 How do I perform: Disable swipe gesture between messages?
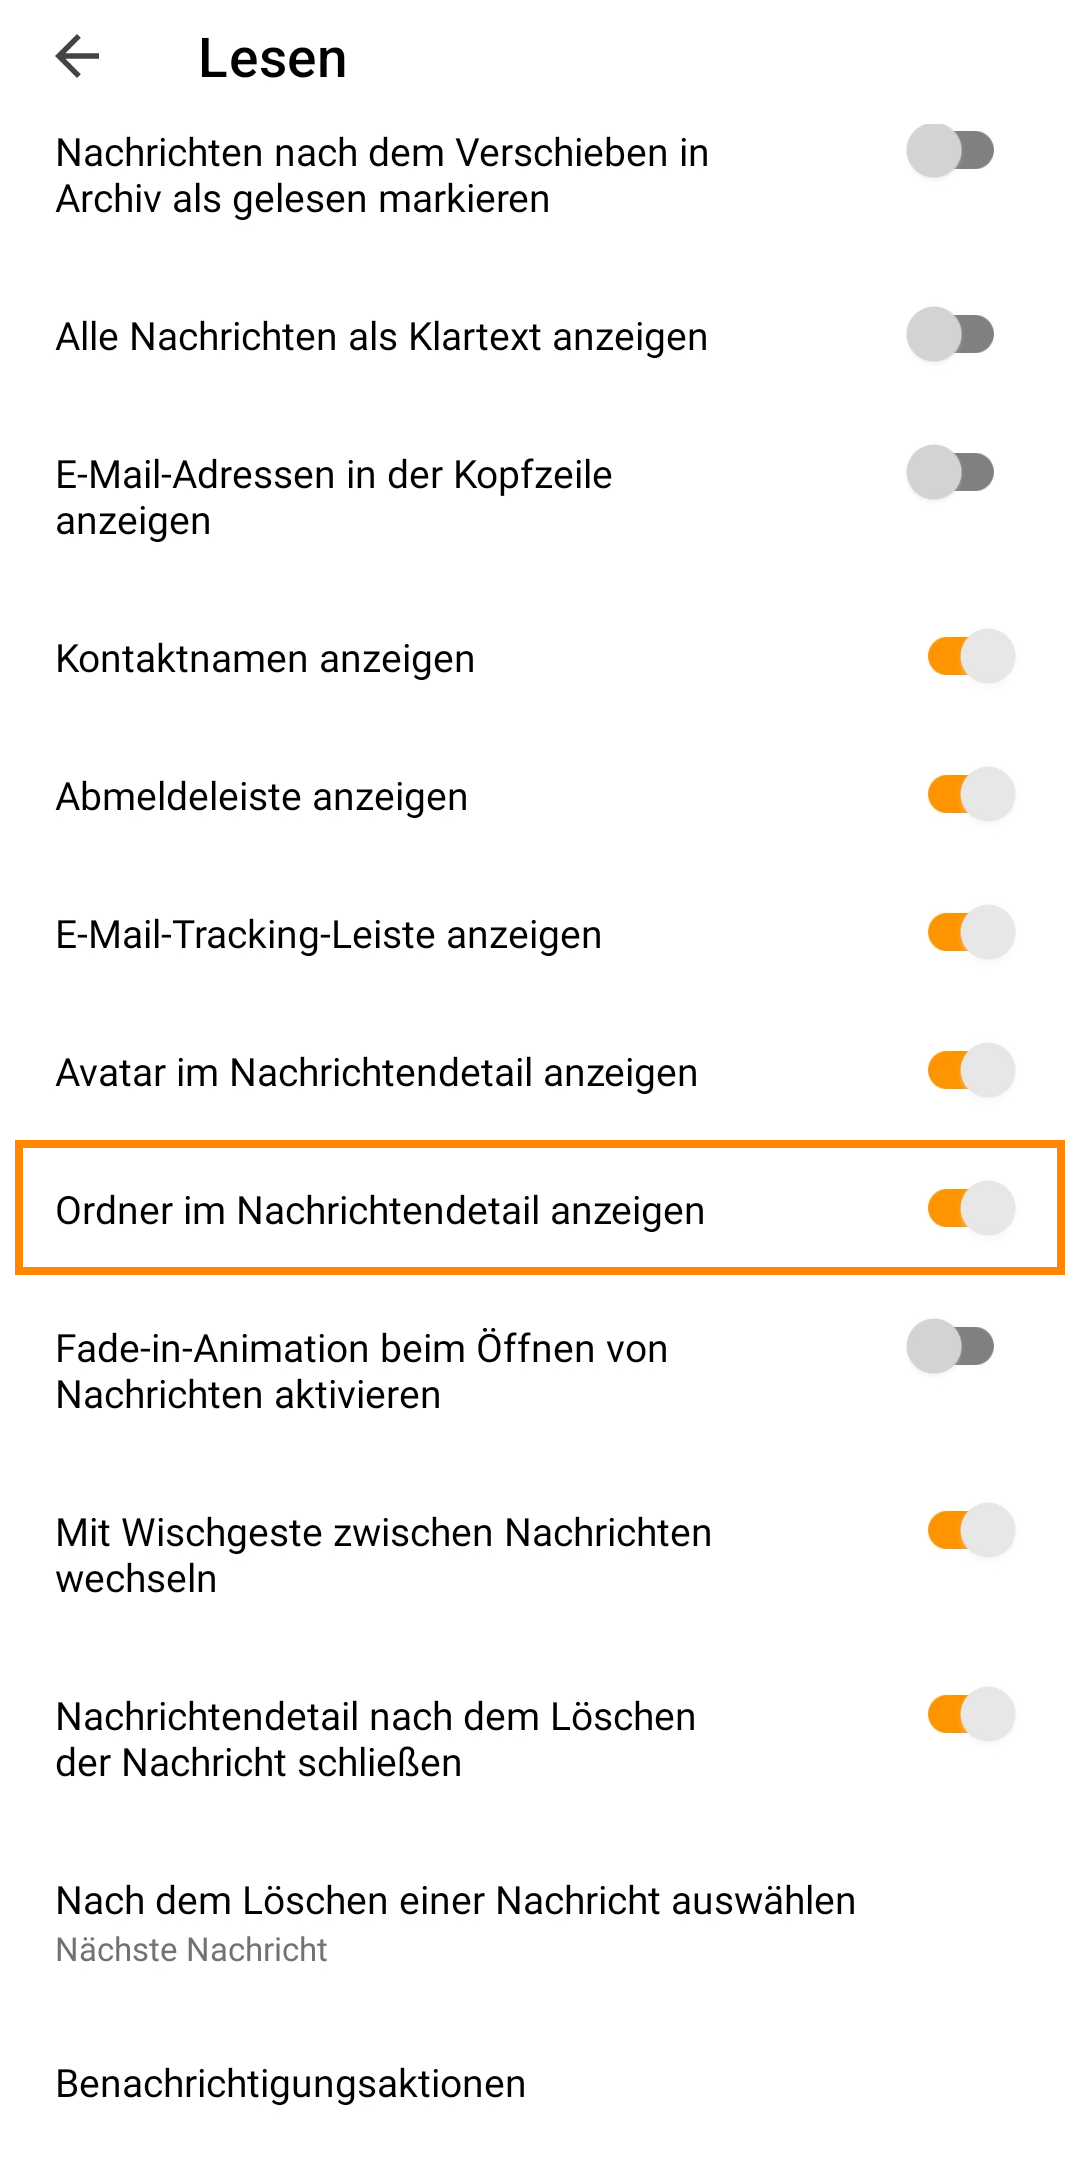tap(970, 1531)
